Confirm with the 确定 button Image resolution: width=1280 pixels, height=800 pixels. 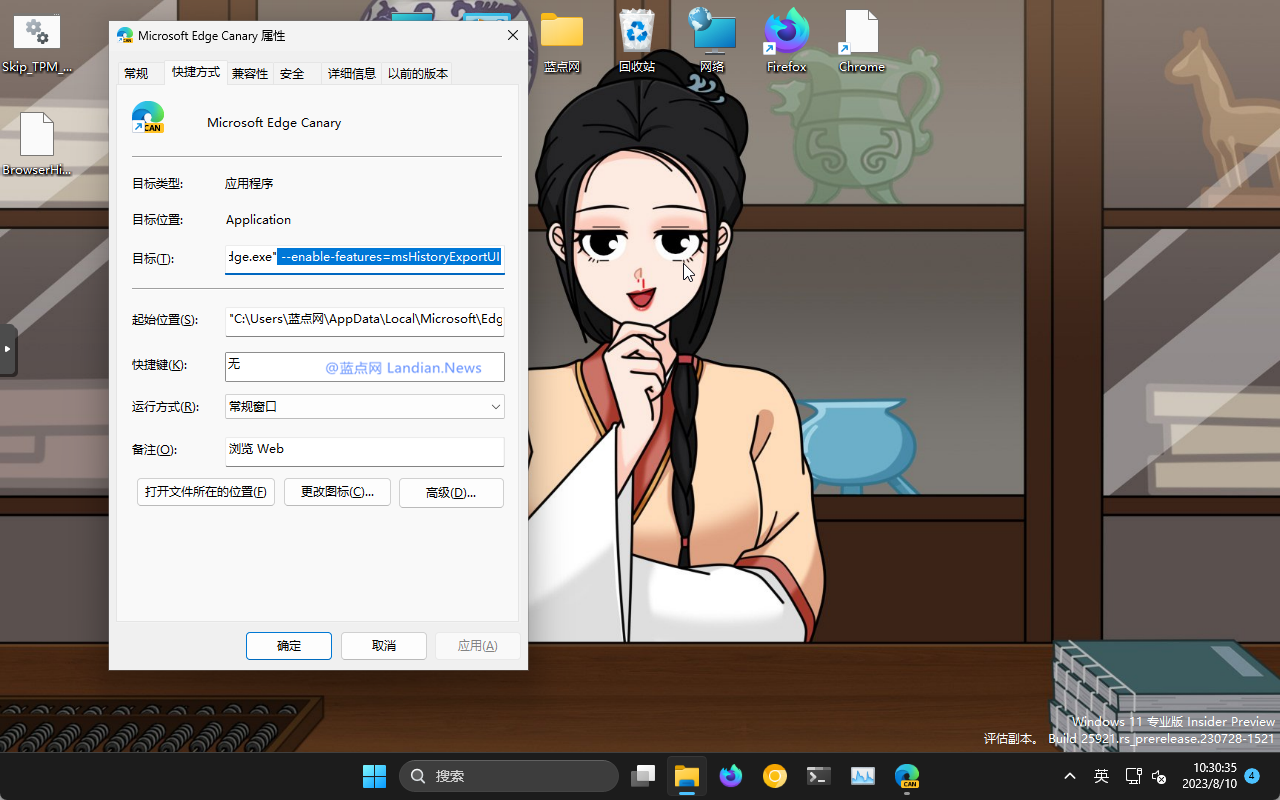click(x=289, y=646)
